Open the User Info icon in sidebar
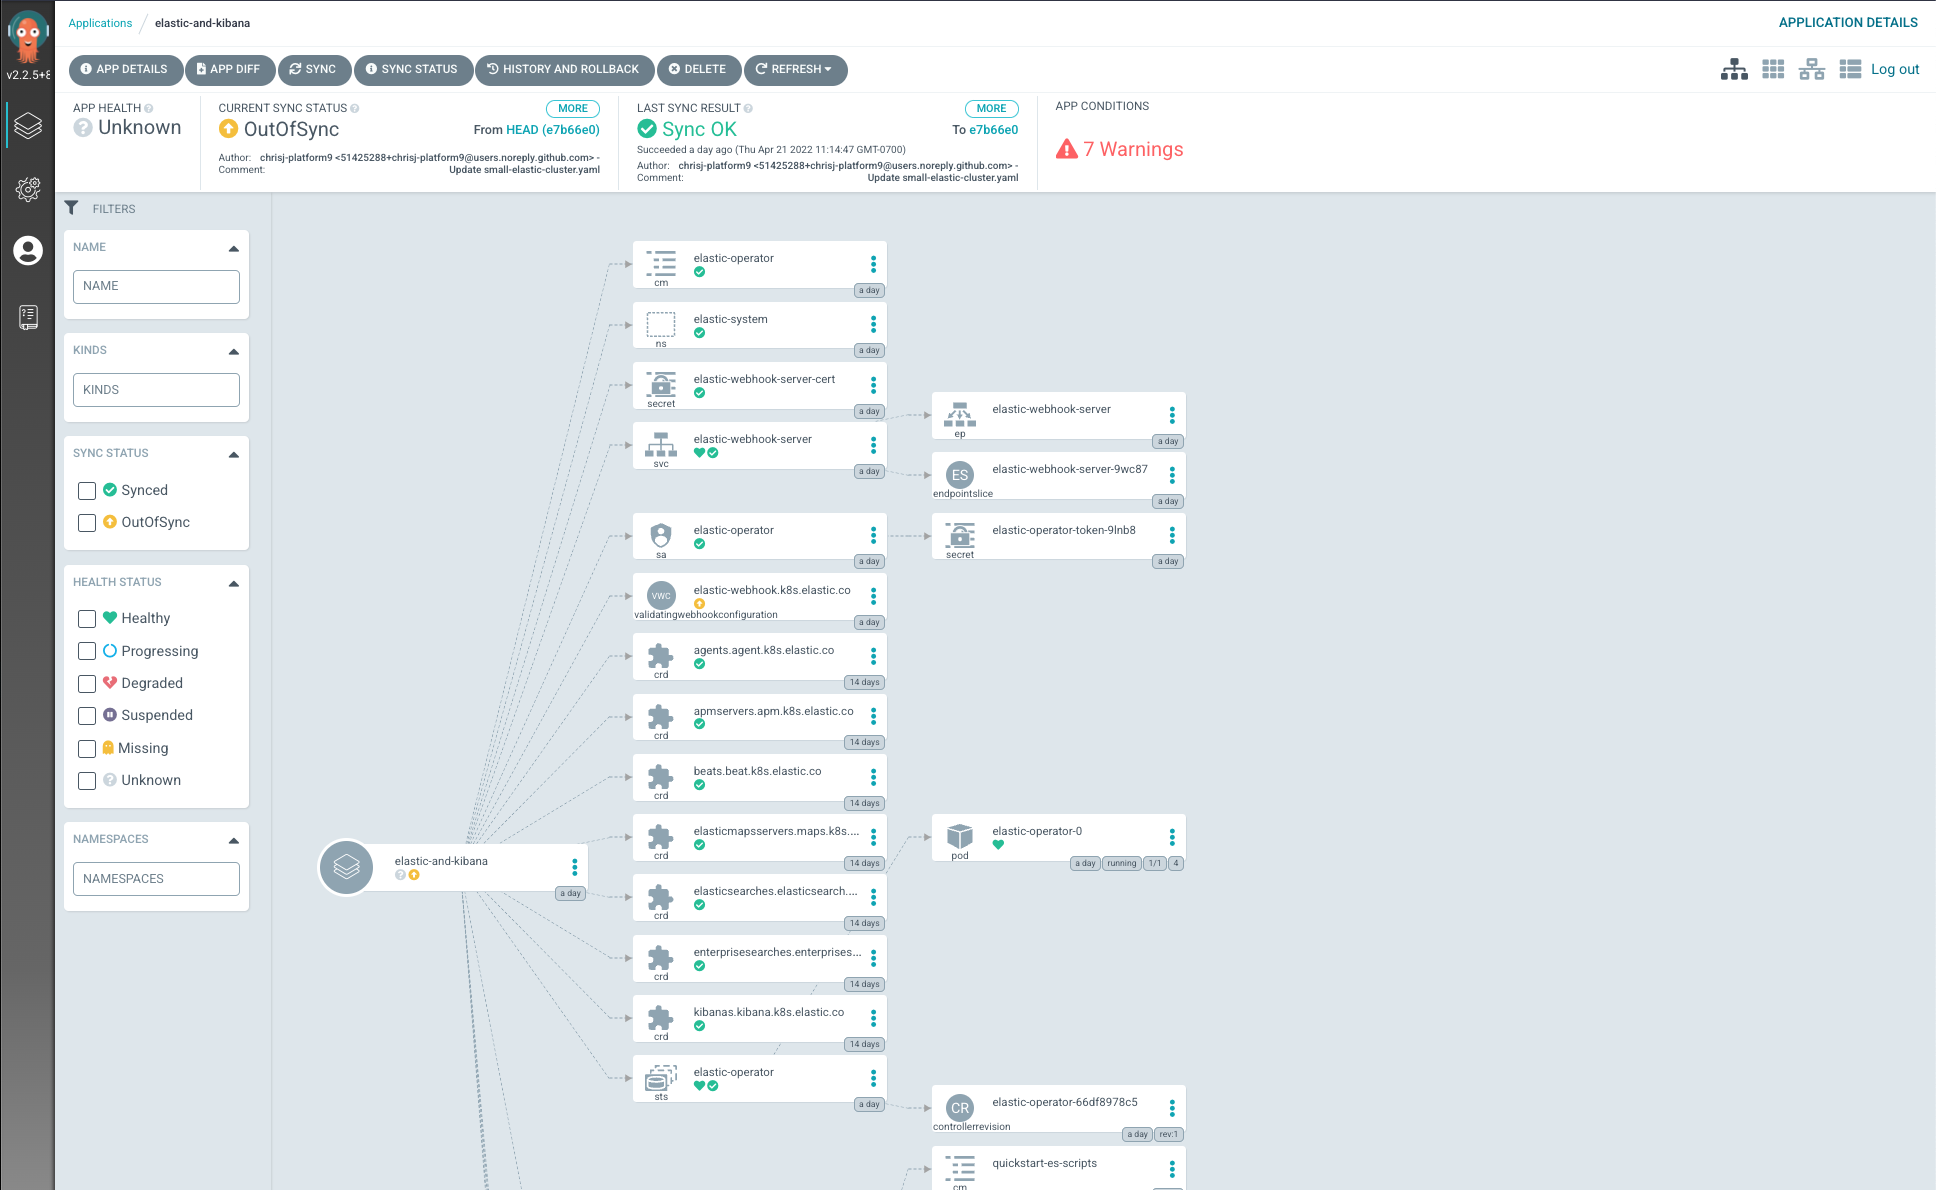Screen dimensions: 1936x1190 coord(28,251)
